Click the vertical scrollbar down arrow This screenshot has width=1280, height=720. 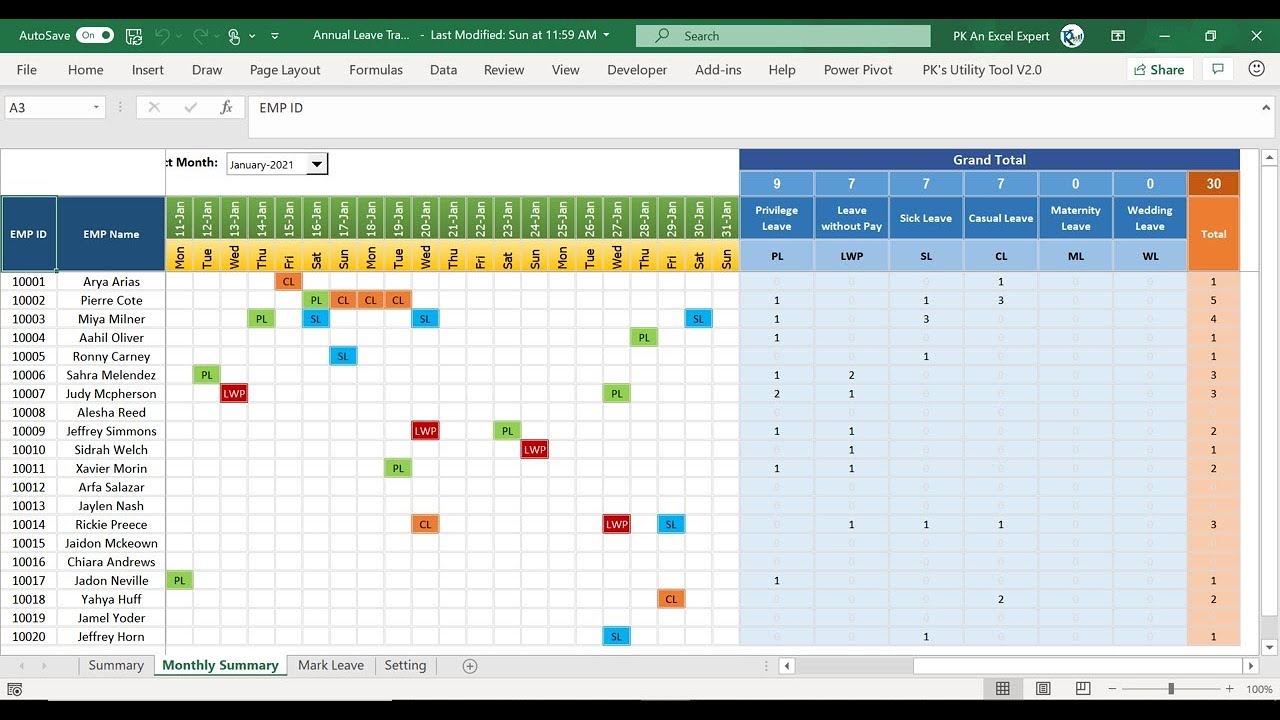coord(1270,647)
